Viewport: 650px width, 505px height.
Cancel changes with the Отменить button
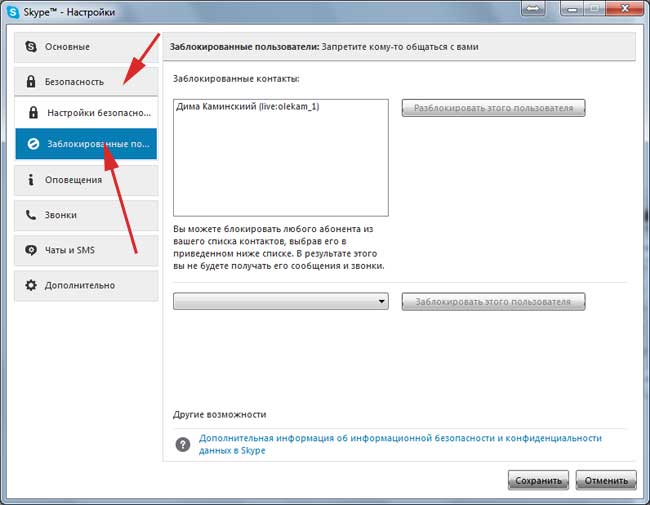(x=606, y=480)
